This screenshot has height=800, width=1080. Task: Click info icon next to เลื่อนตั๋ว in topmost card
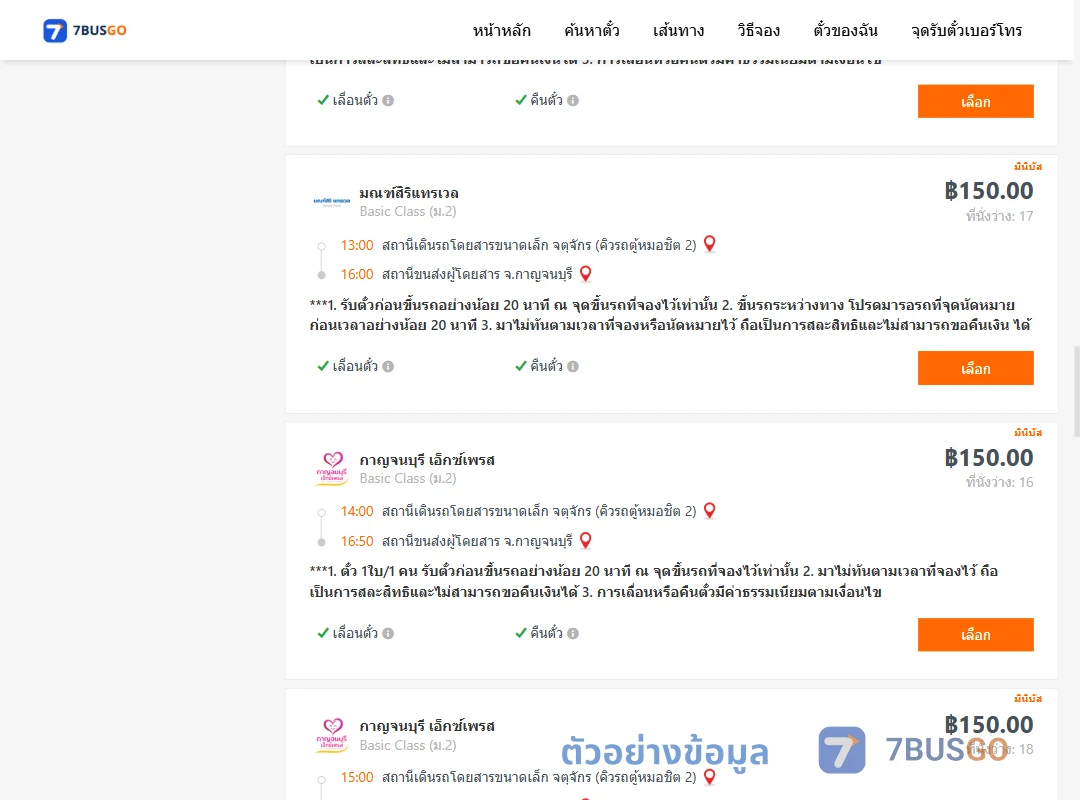coord(388,101)
